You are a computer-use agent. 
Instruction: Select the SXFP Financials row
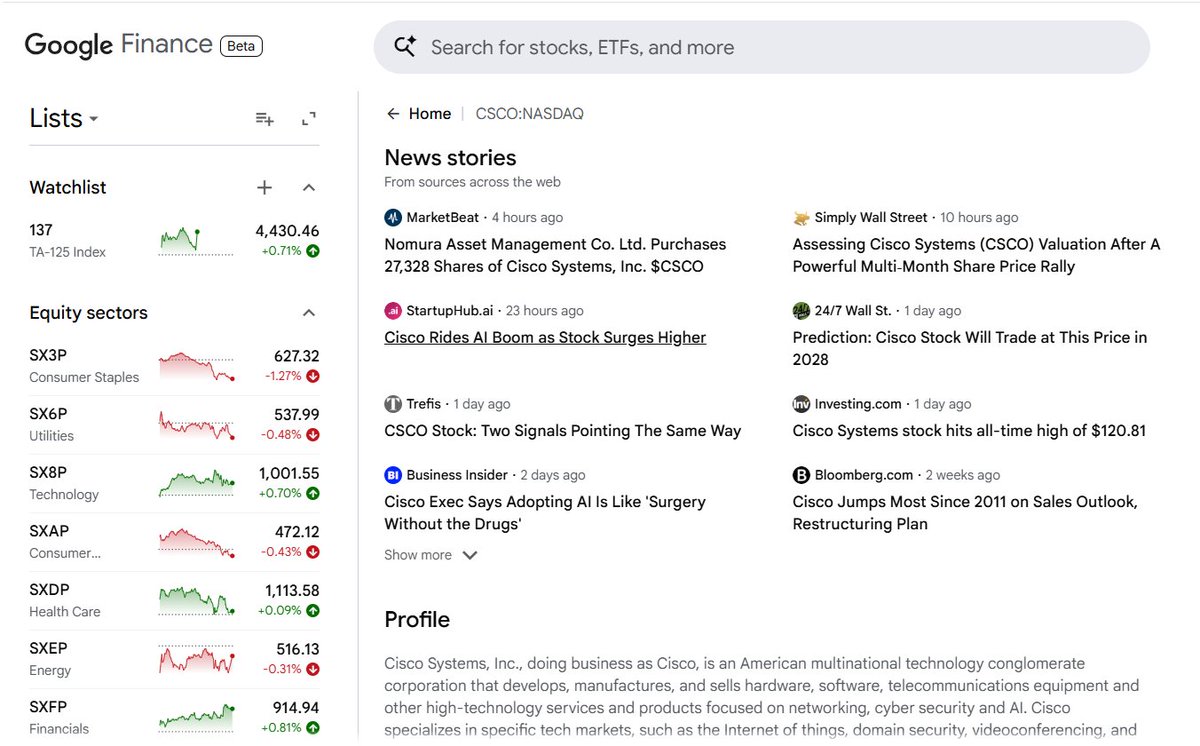(x=174, y=718)
